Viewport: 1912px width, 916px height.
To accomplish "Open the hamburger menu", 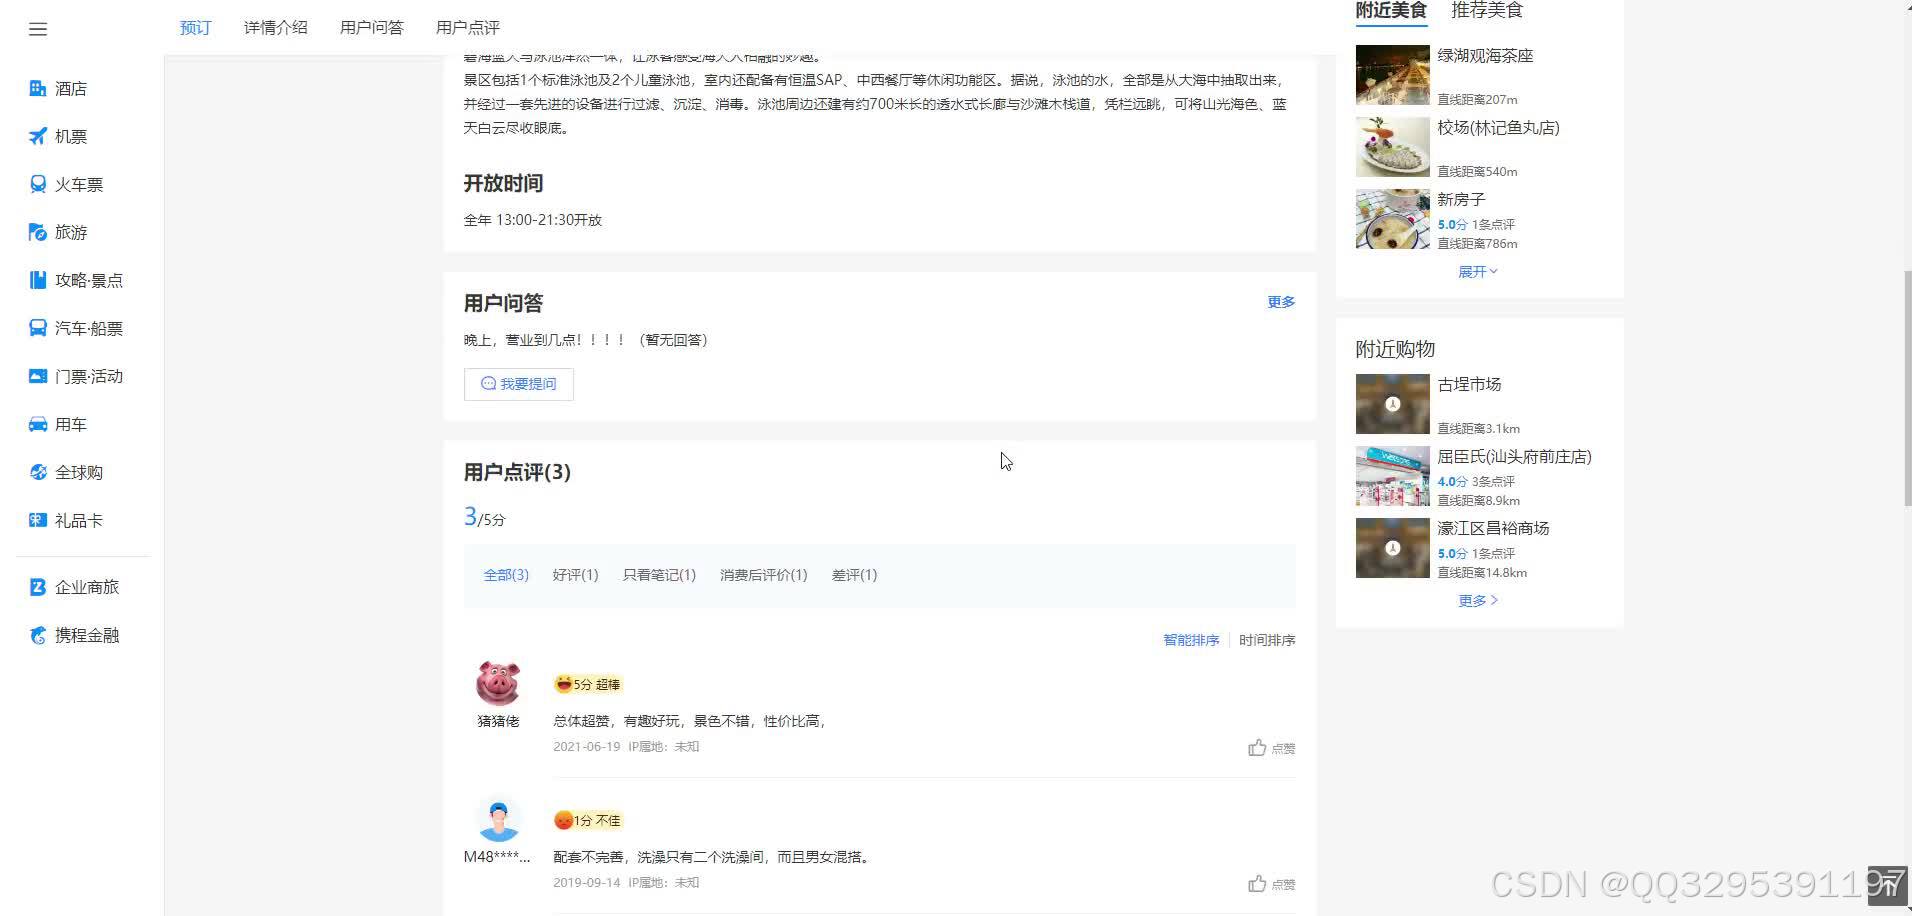I will (38, 28).
